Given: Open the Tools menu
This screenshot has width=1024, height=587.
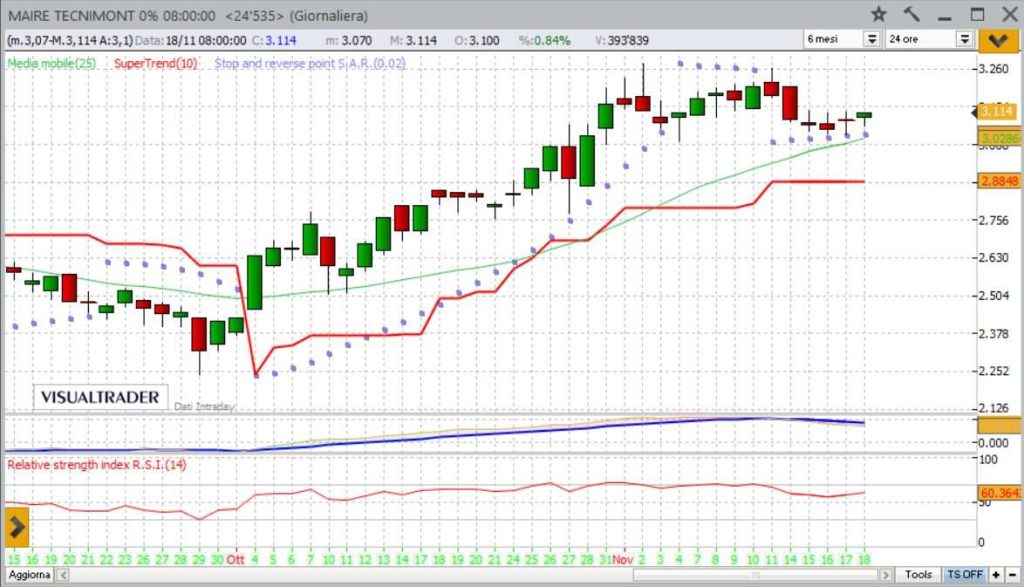Looking at the screenshot, I should pyautogui.click(x=918, y=575).
